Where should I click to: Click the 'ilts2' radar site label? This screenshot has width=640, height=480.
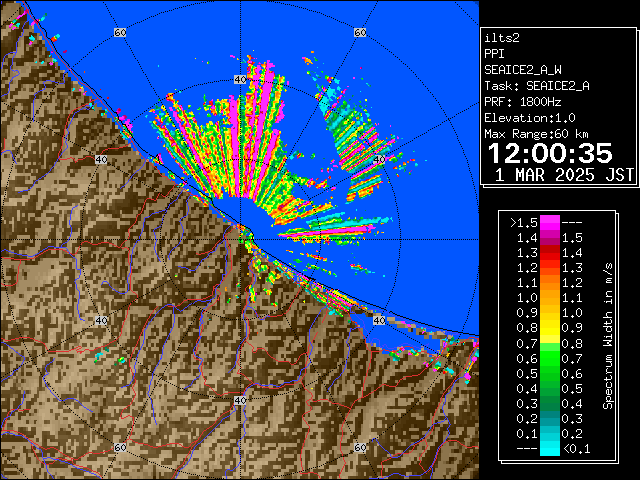tap(502, 38)
